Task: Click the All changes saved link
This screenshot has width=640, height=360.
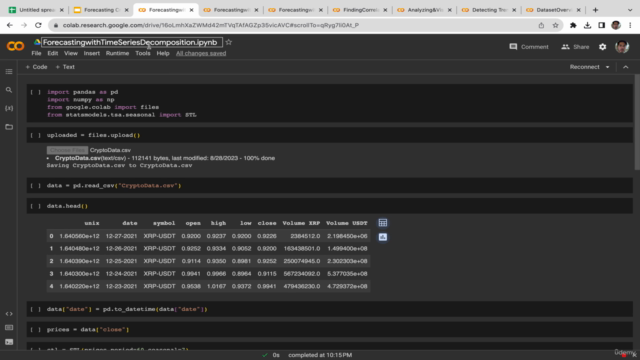Action: [x=201, y=53]
